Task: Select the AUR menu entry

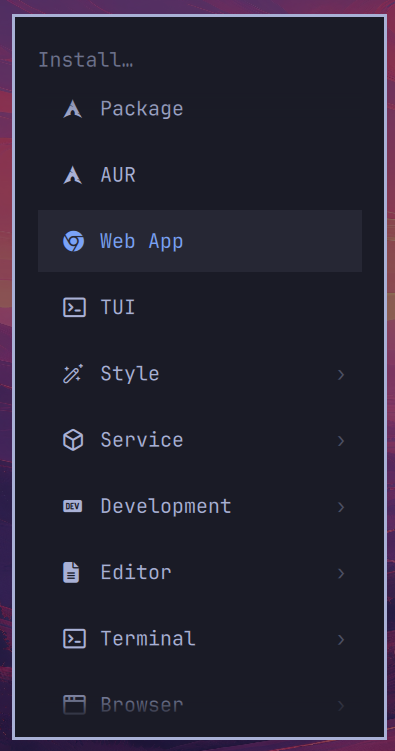Action: pos(200,175)
